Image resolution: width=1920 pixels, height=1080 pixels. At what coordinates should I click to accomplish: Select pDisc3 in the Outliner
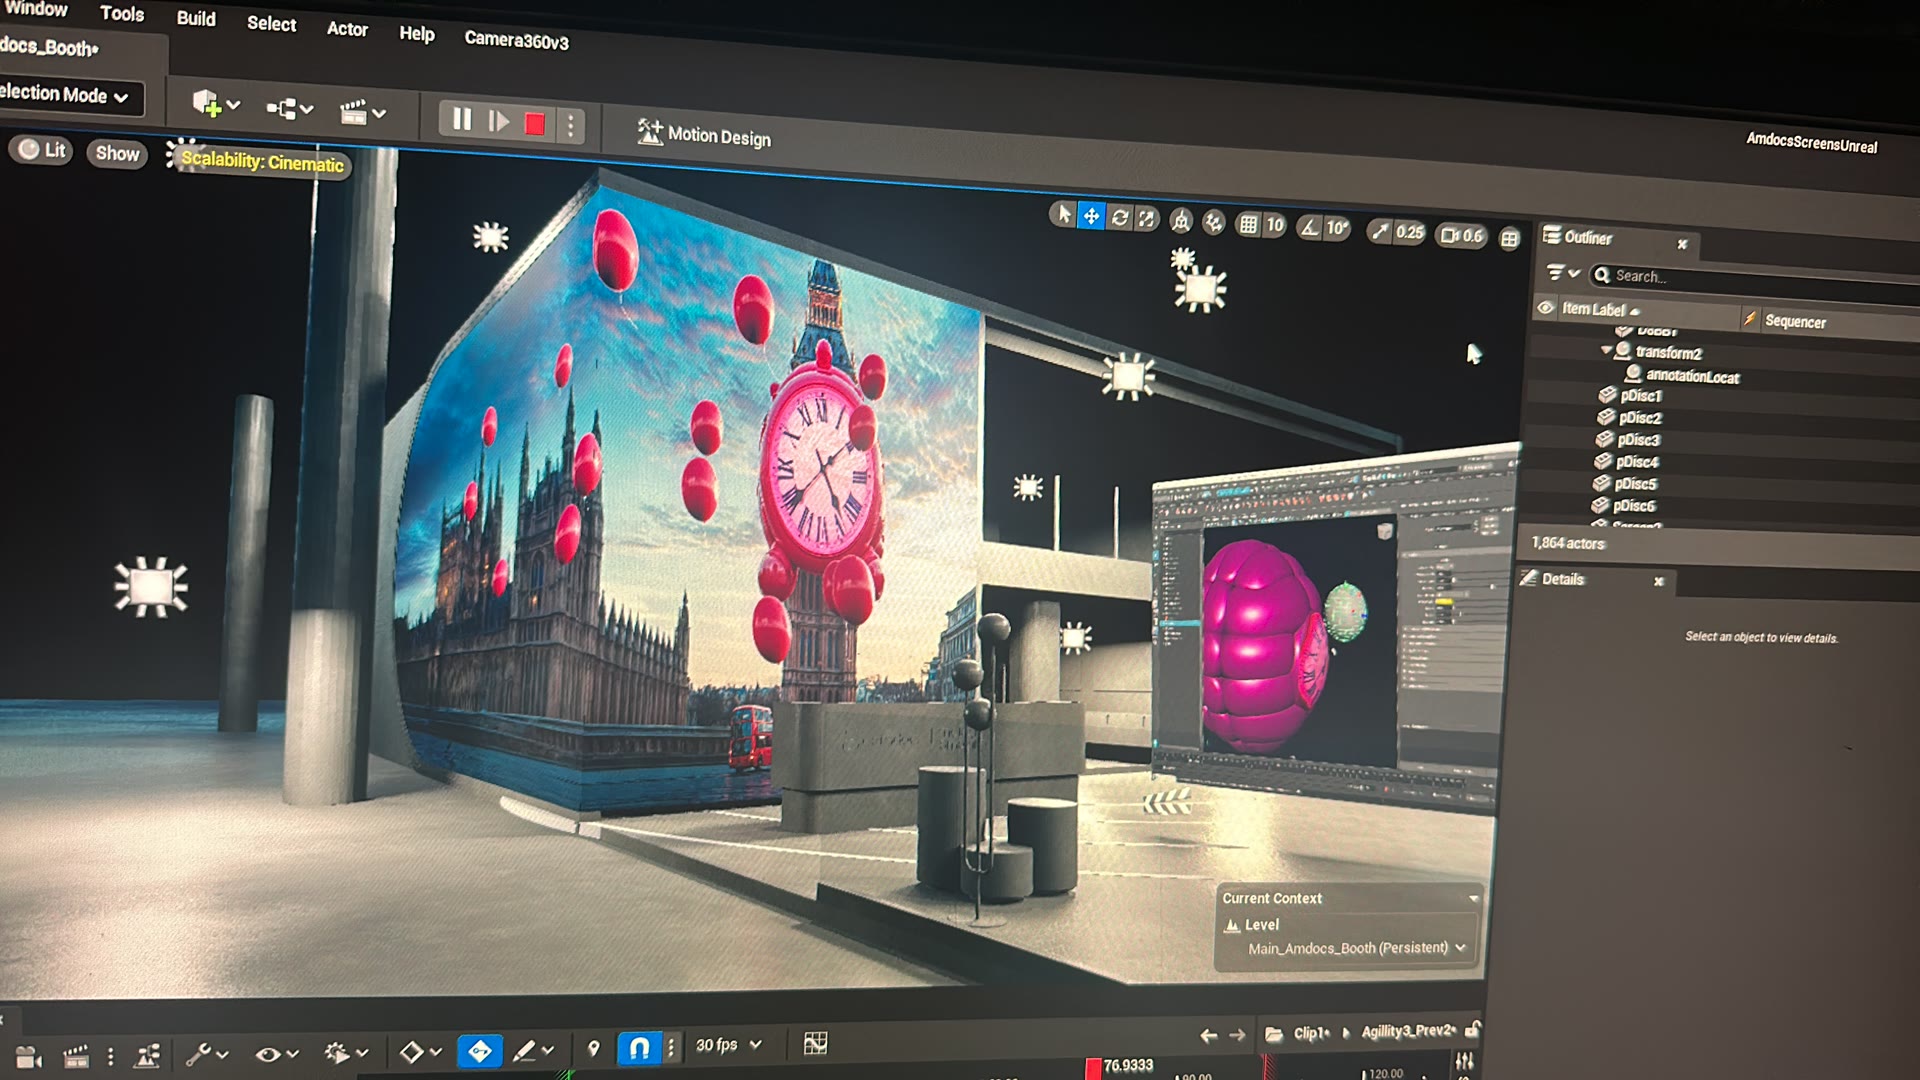coord(1638,440)
